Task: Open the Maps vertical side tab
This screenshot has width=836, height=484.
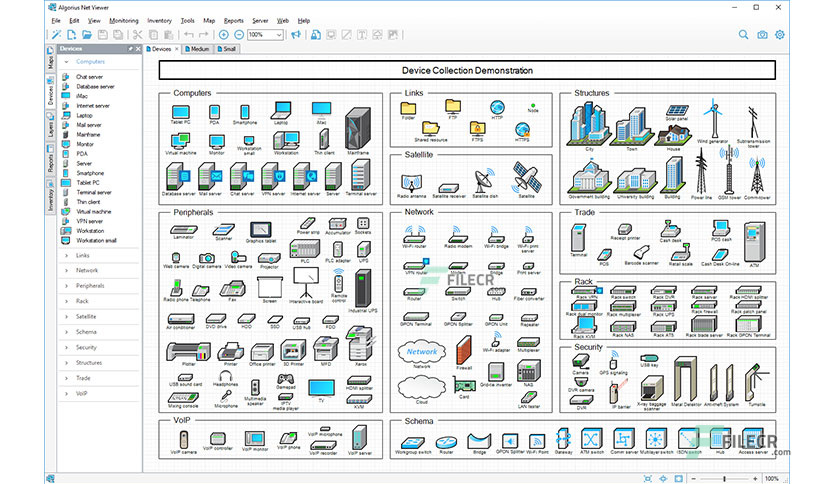Action: (50, 58)
